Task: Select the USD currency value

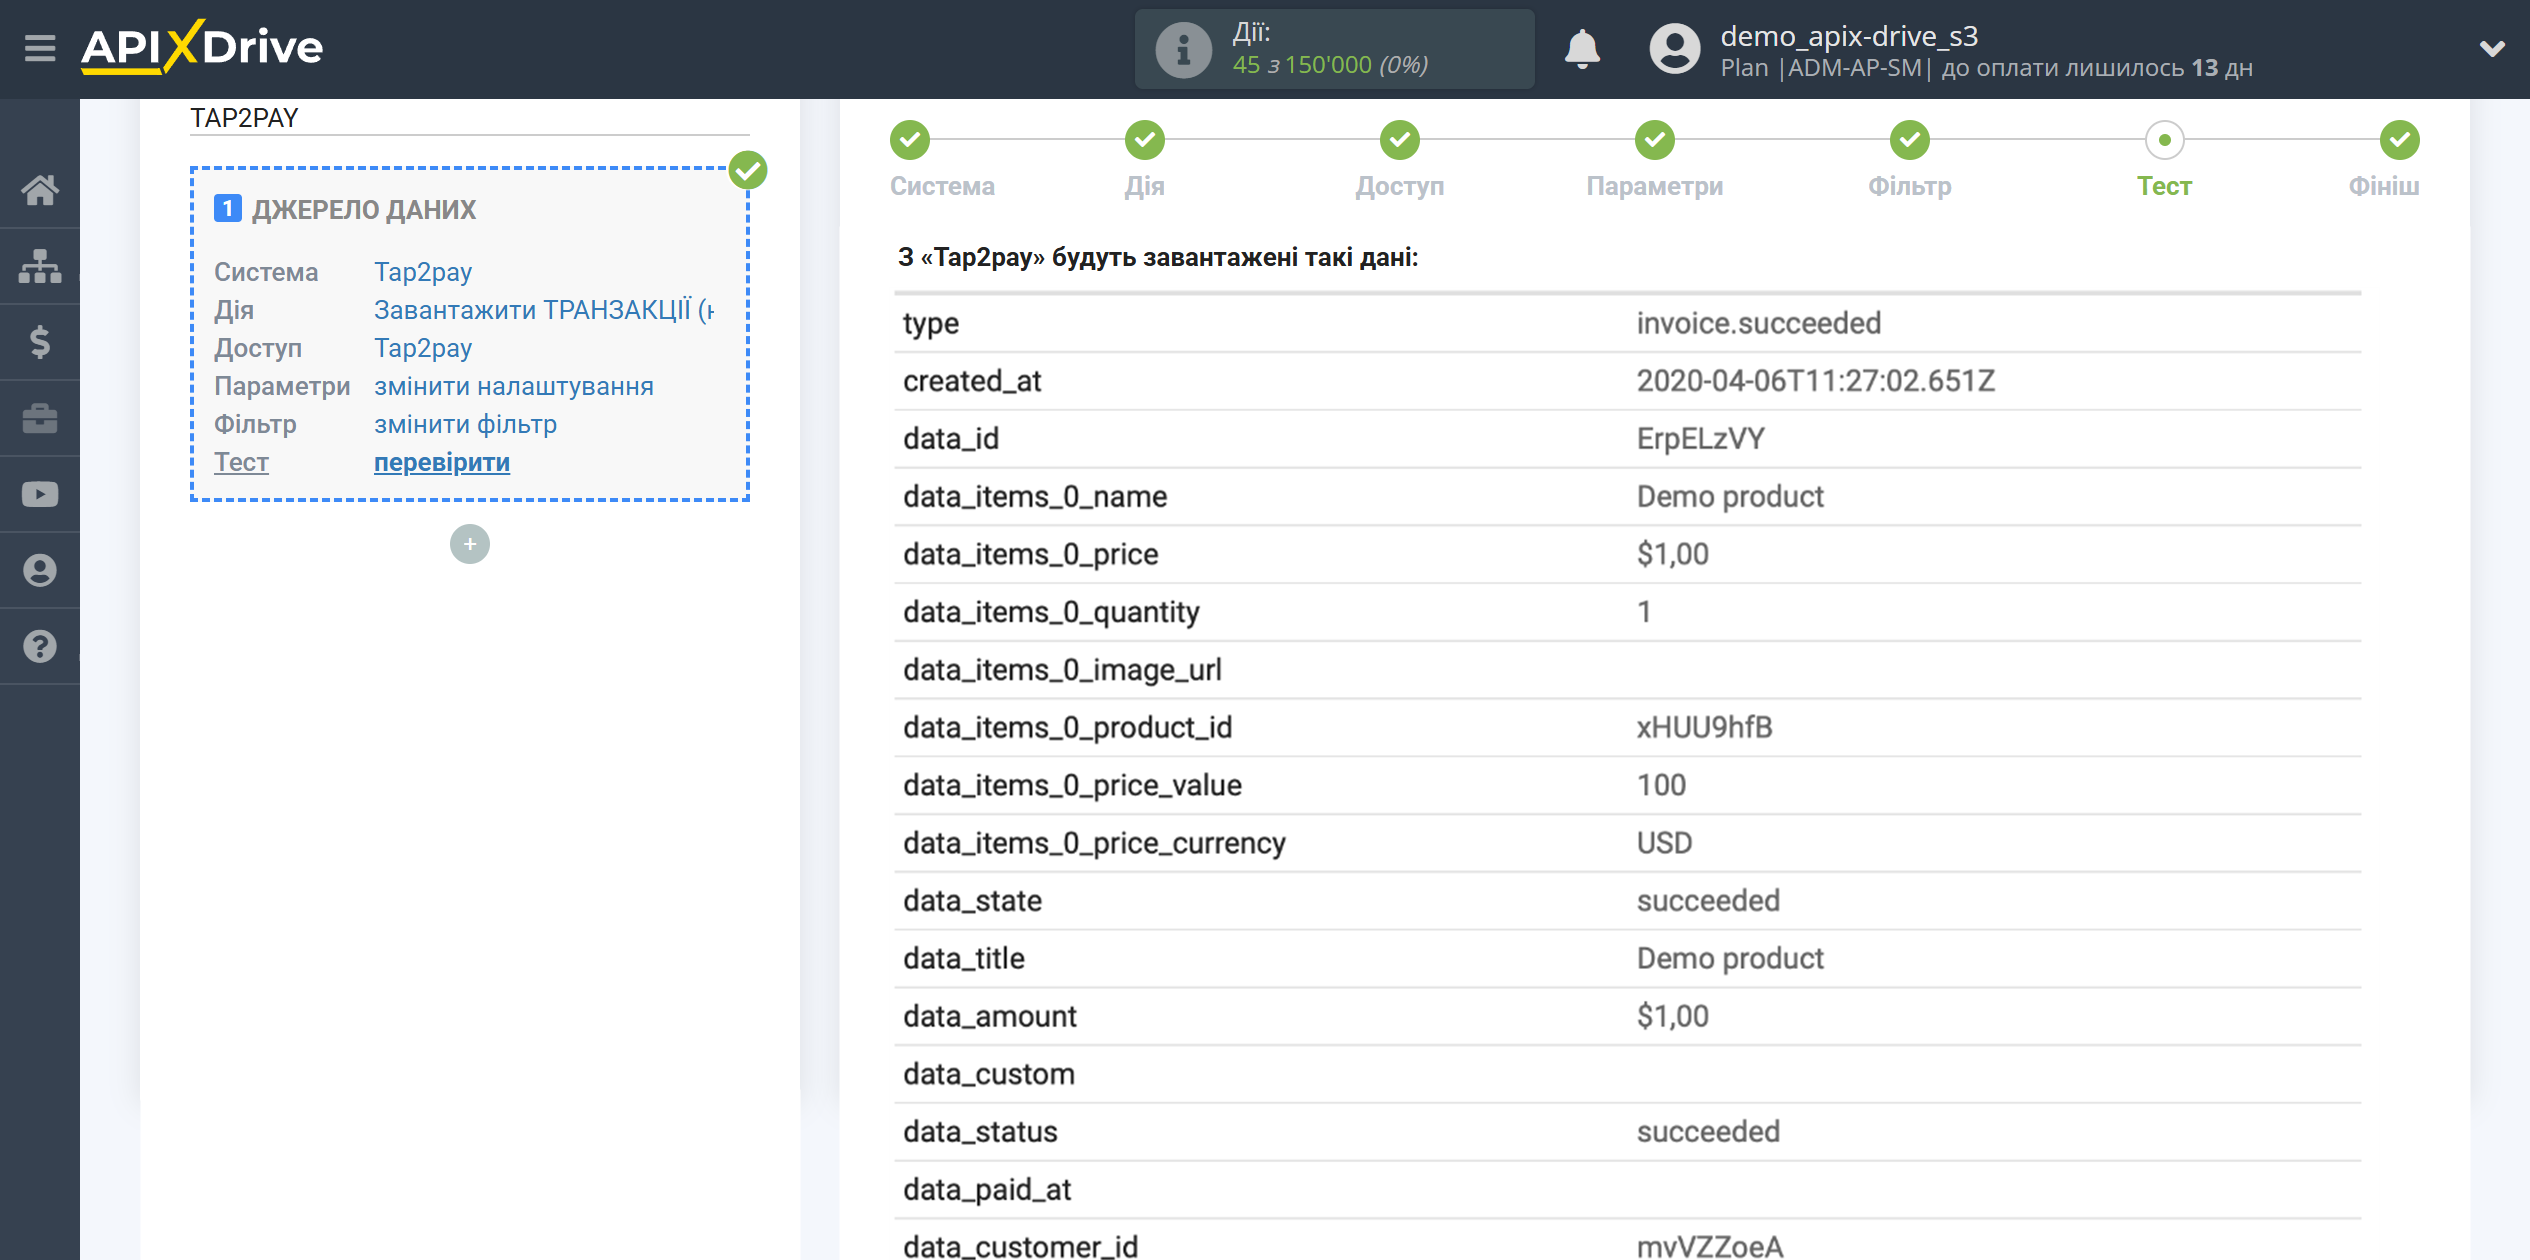Action: pyautogui.click(x=1664, y=843)
